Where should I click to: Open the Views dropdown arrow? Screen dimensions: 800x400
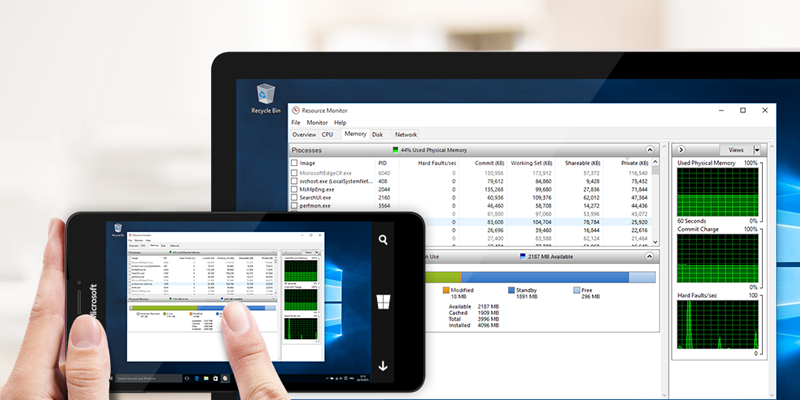coord(757,150)
